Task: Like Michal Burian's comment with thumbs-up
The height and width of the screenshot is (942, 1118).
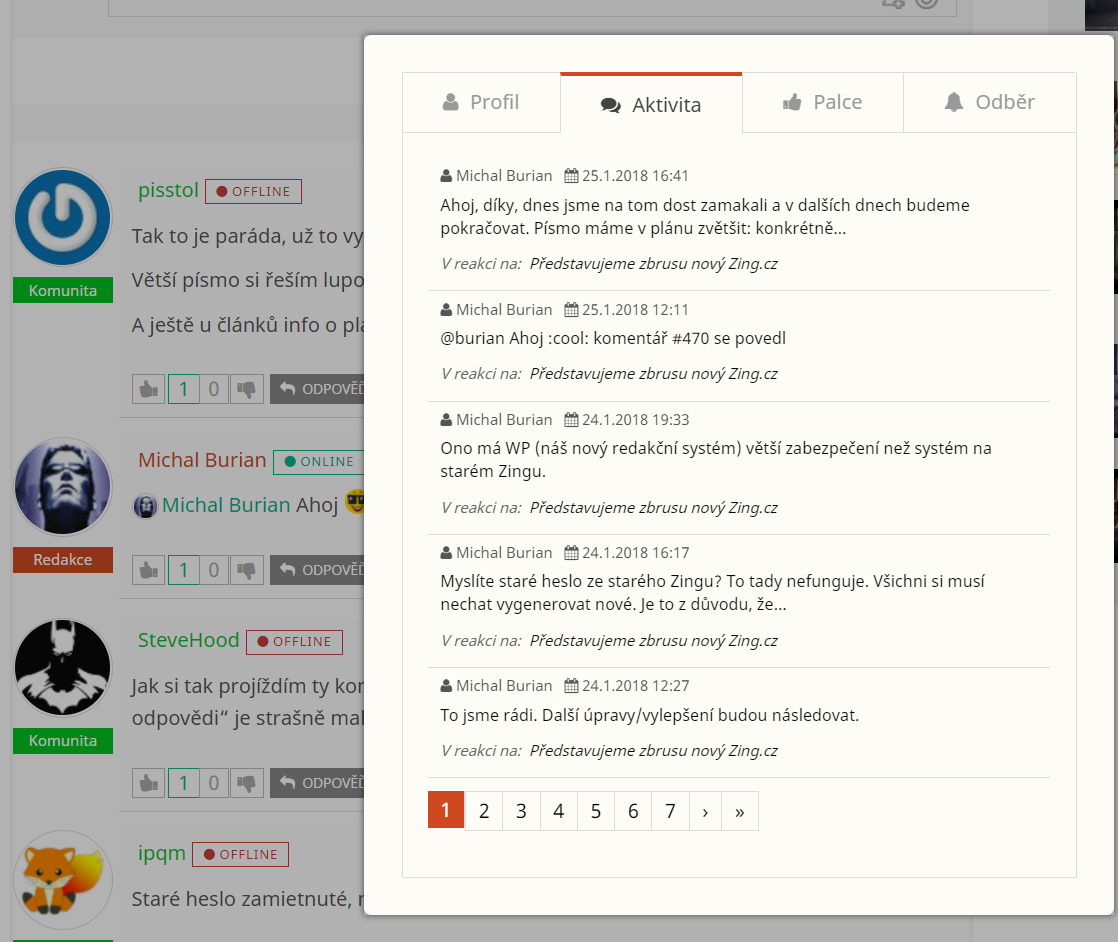Action: coord(149,570)
